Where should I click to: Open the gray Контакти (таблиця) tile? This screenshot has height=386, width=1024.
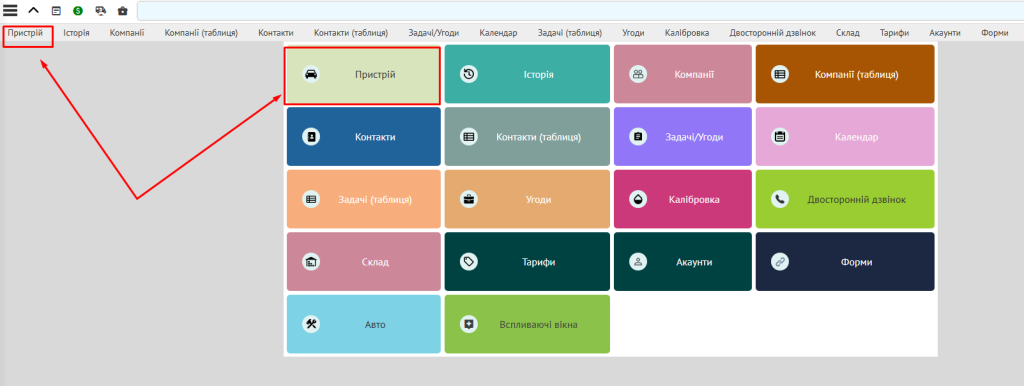tap(527, 137)
